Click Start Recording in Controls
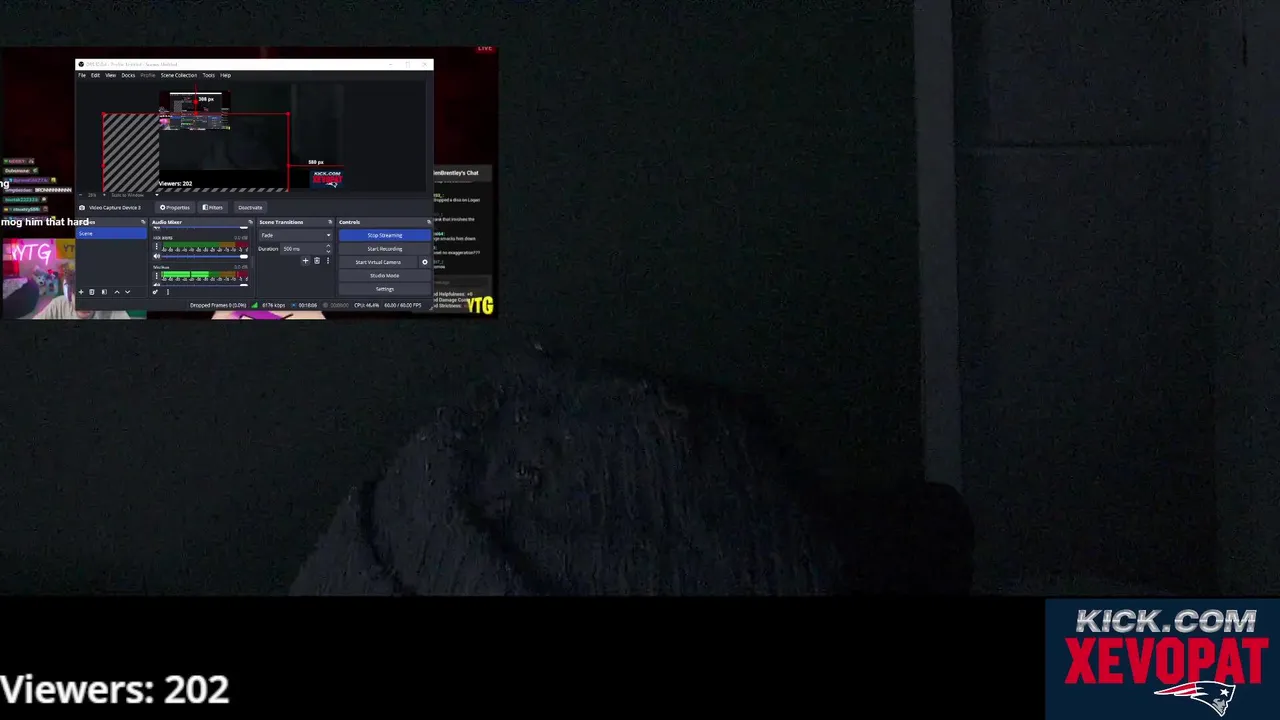The height and width of the screenshot is (720, 1280). (385, 249)
